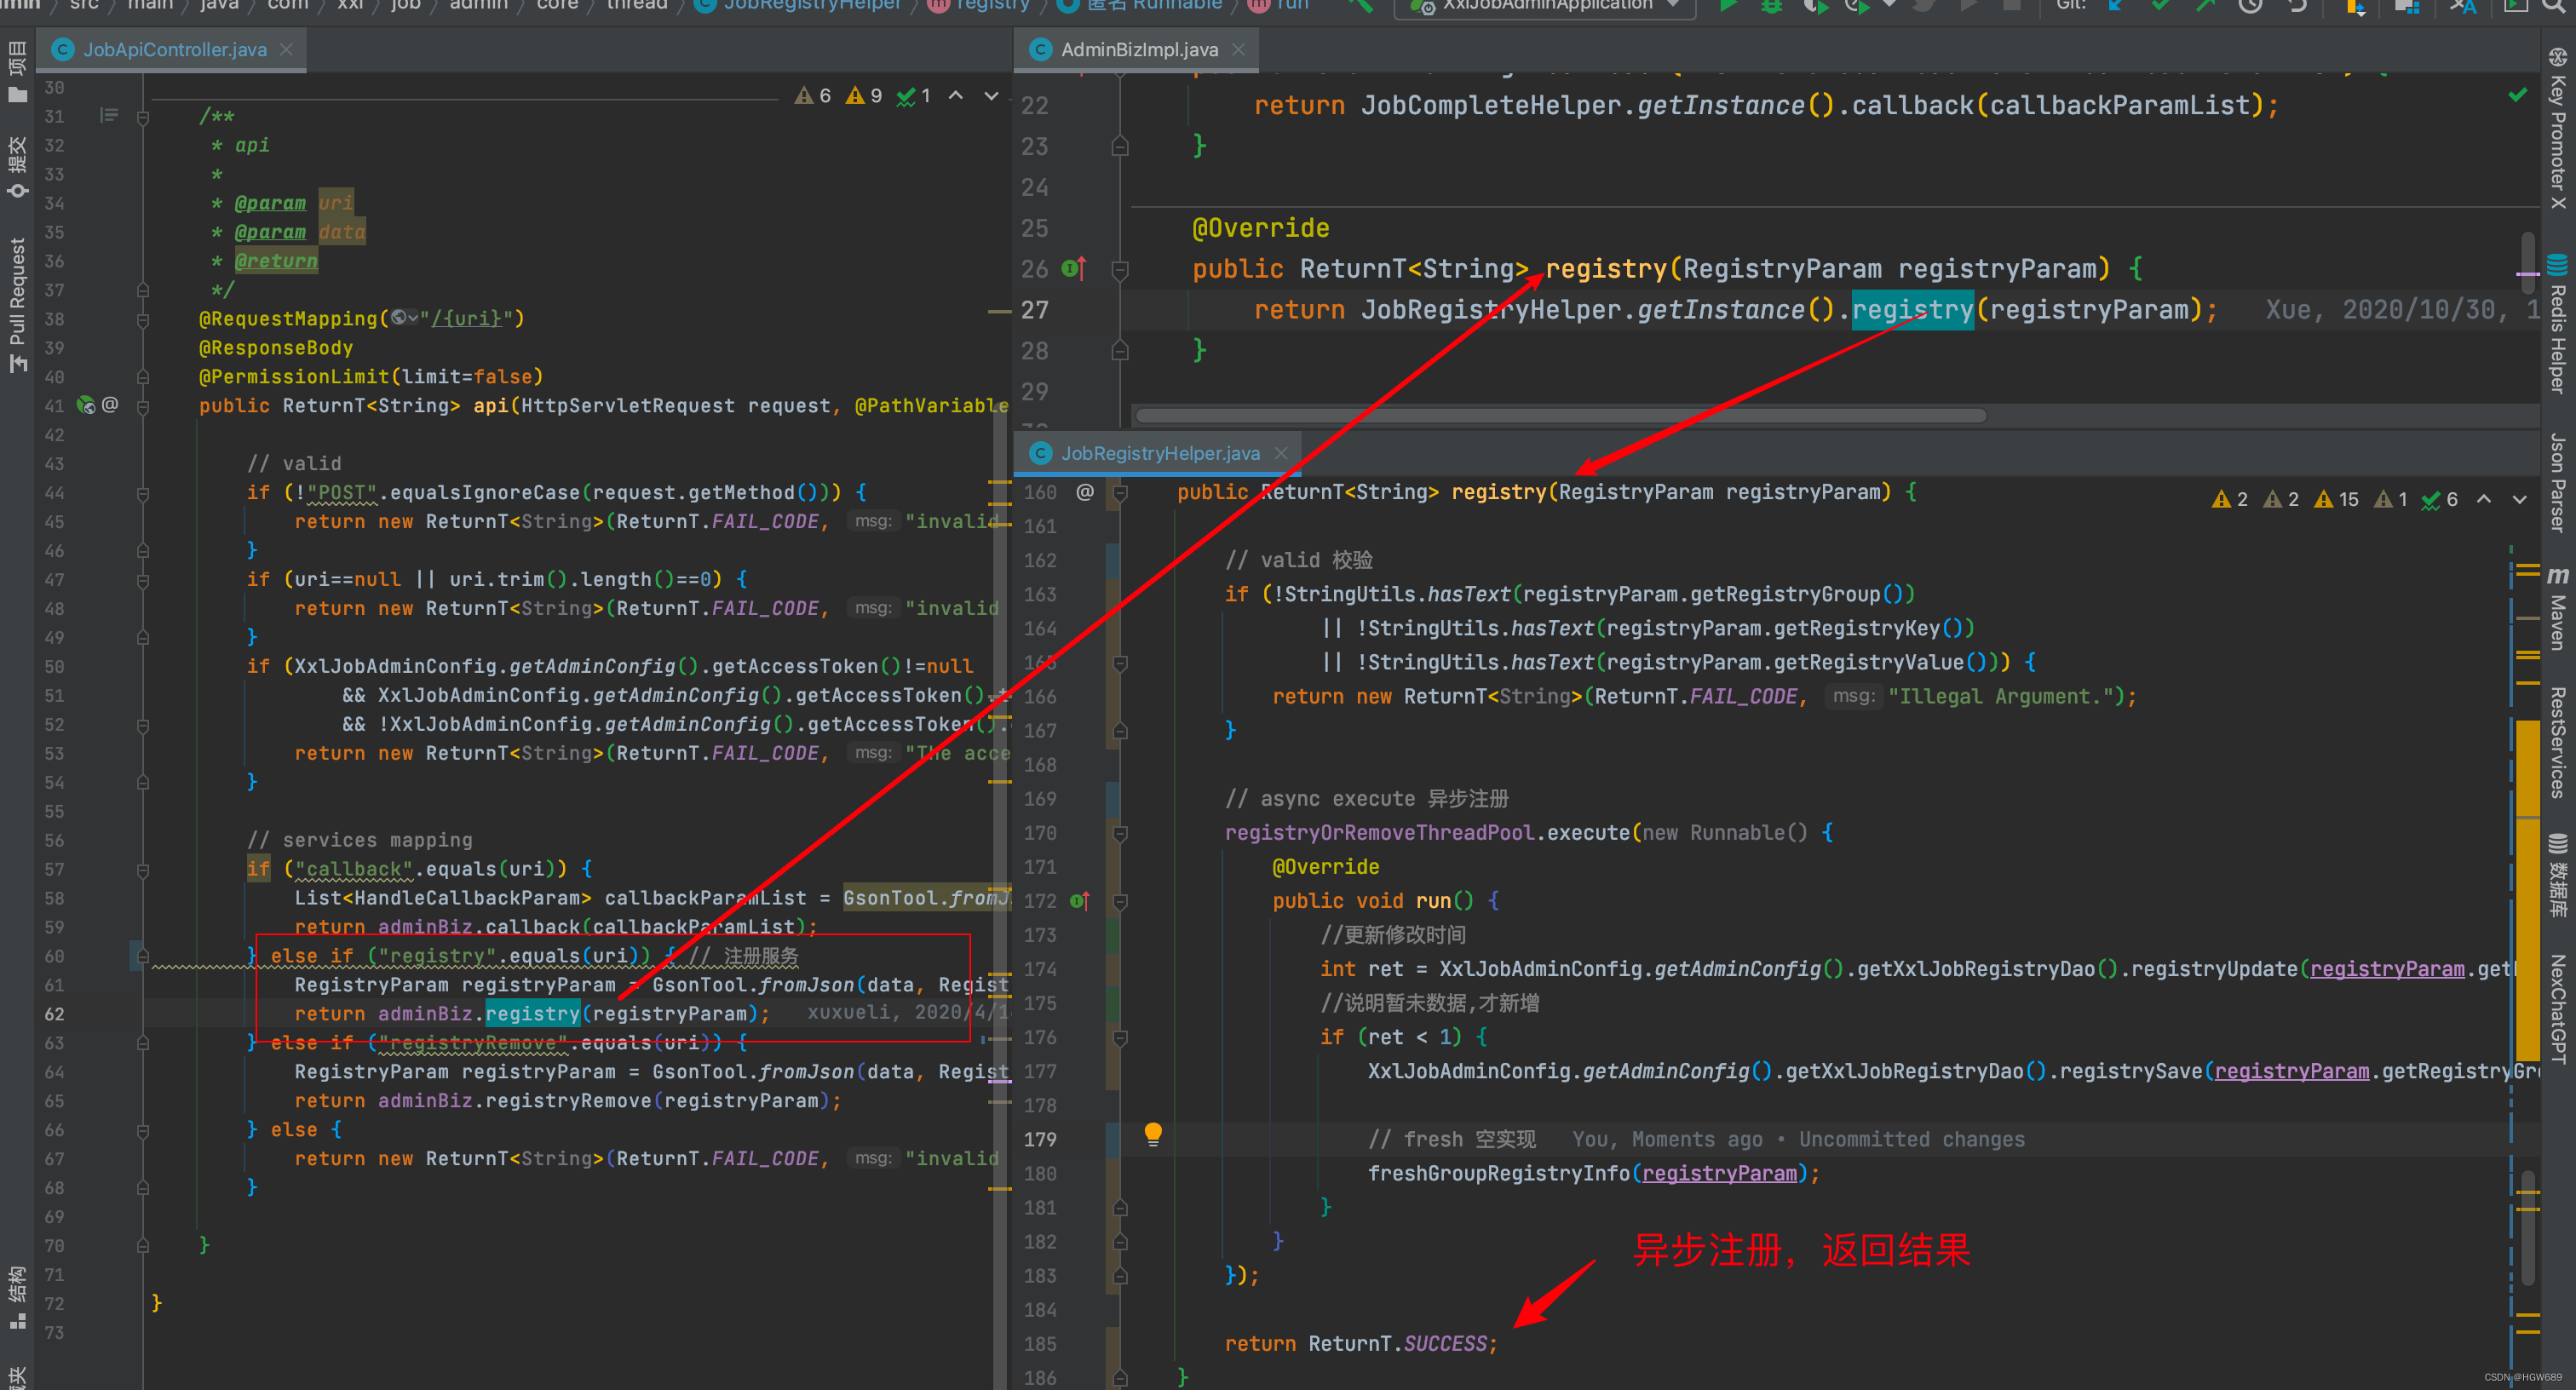The width and height of the screenshot is (2576, 1390).
Task: Click the yellow lightbulb quick-fix on line 179
Action: [1153, 1134]
